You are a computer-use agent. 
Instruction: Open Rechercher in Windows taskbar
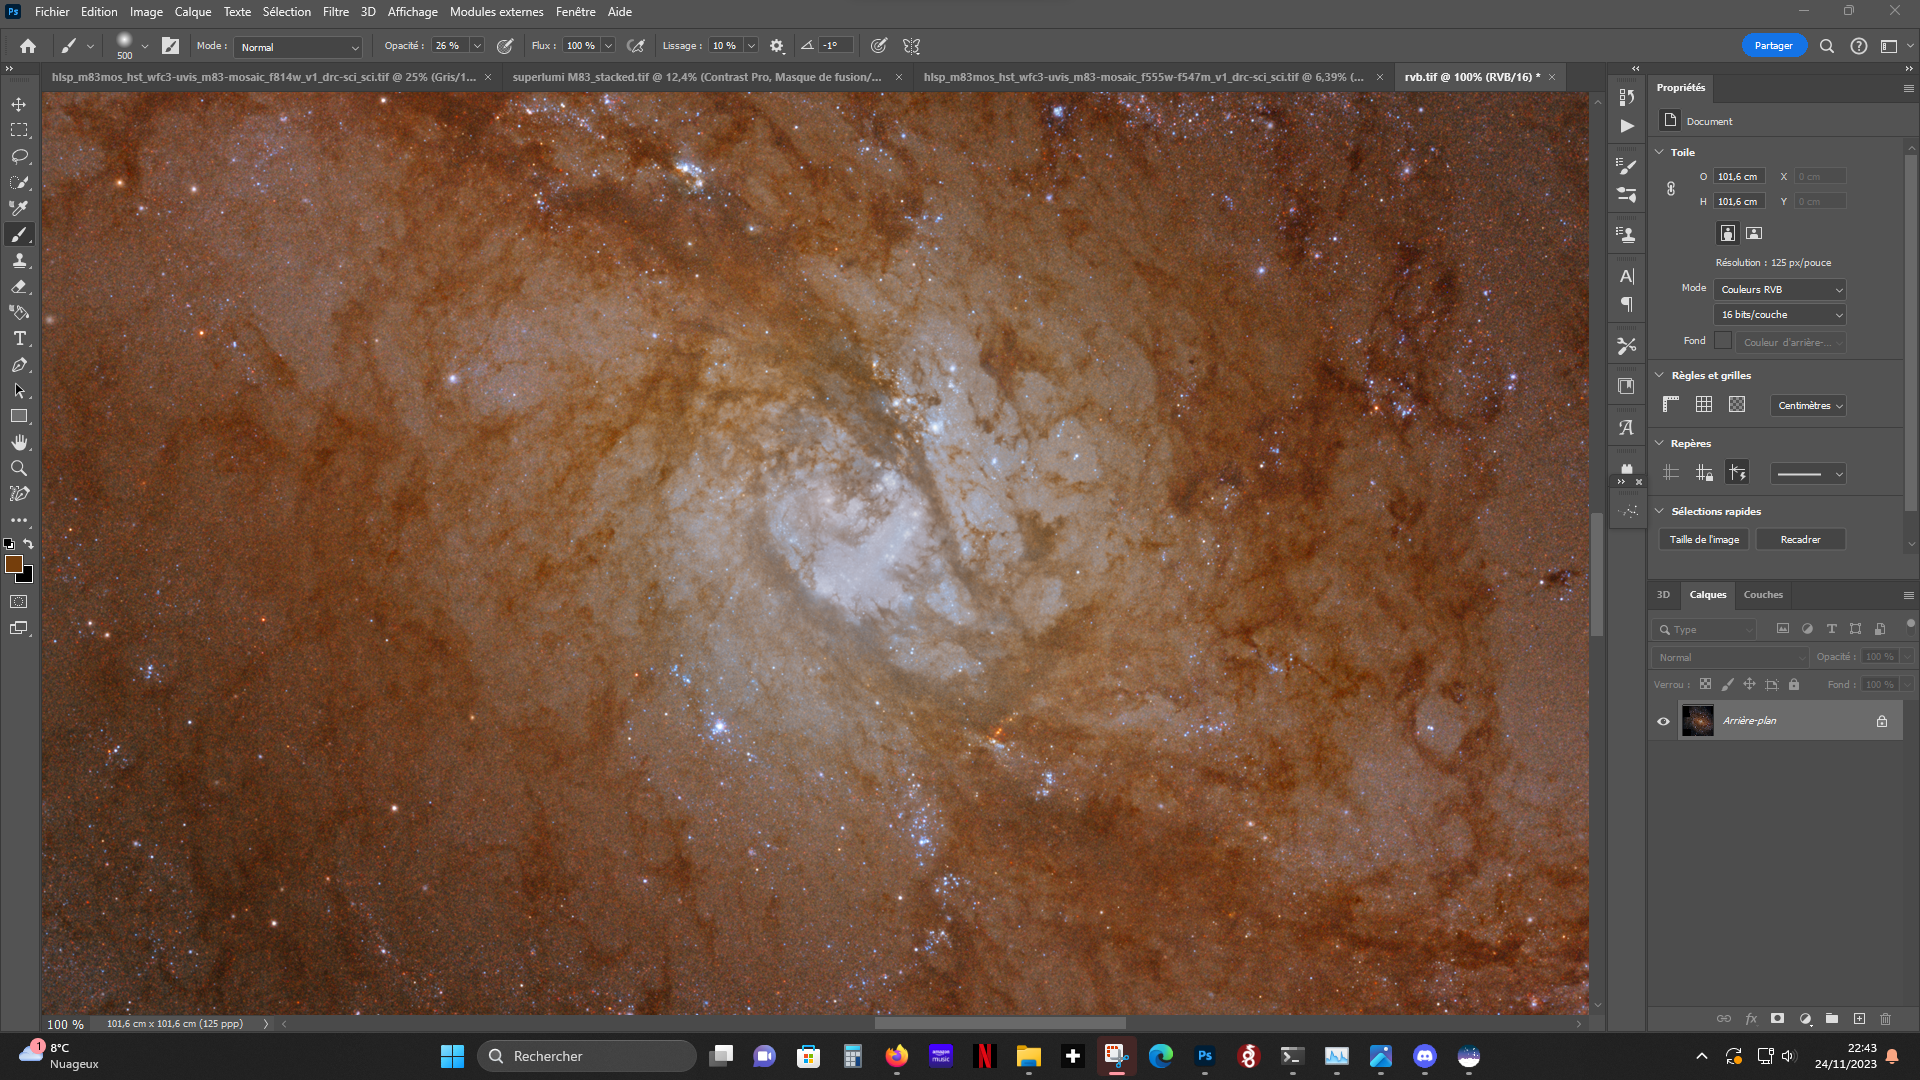[586, 1056]
